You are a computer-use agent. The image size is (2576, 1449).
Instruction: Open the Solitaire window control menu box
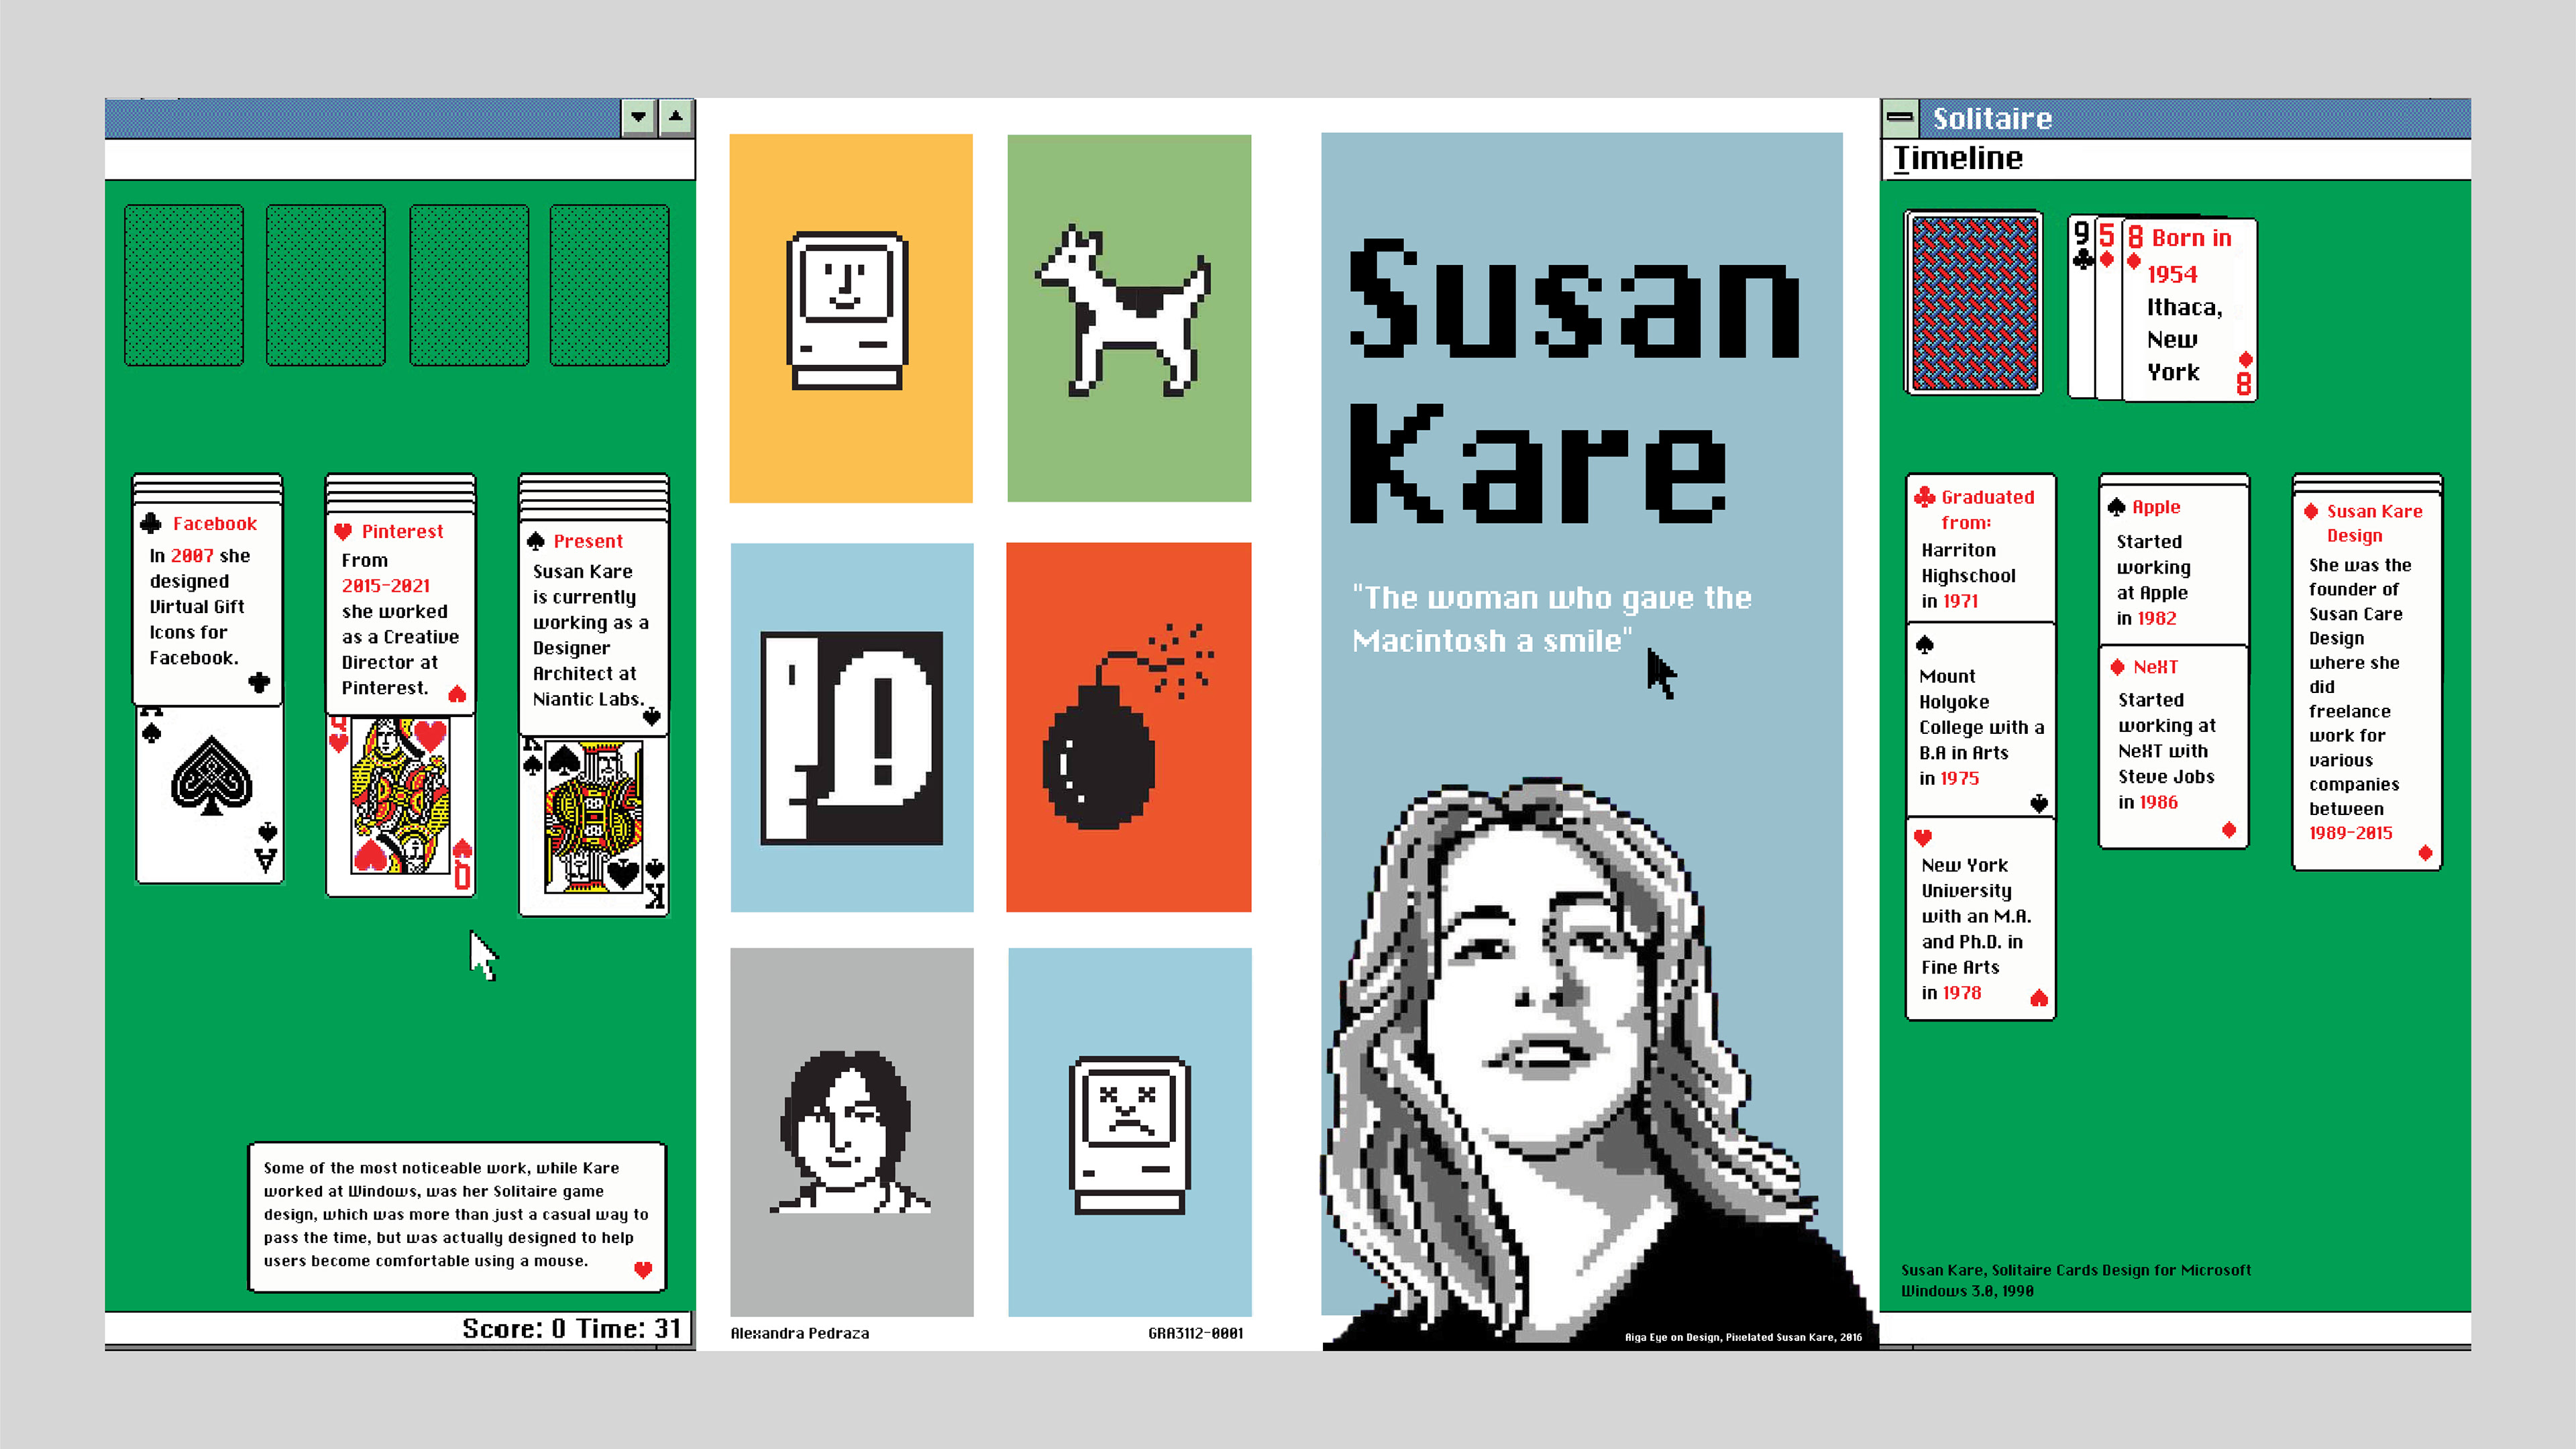(x=1900, y=118)
